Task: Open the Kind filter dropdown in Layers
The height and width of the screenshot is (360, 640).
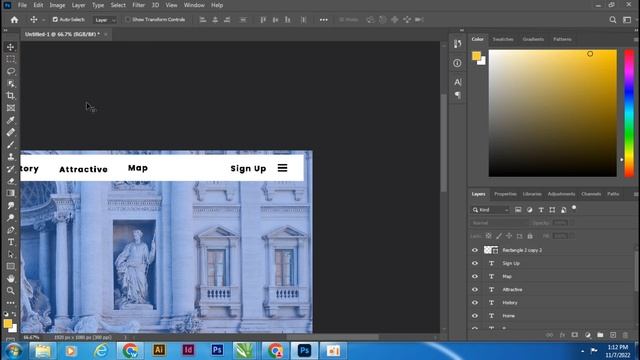Action: pos(491,210)
